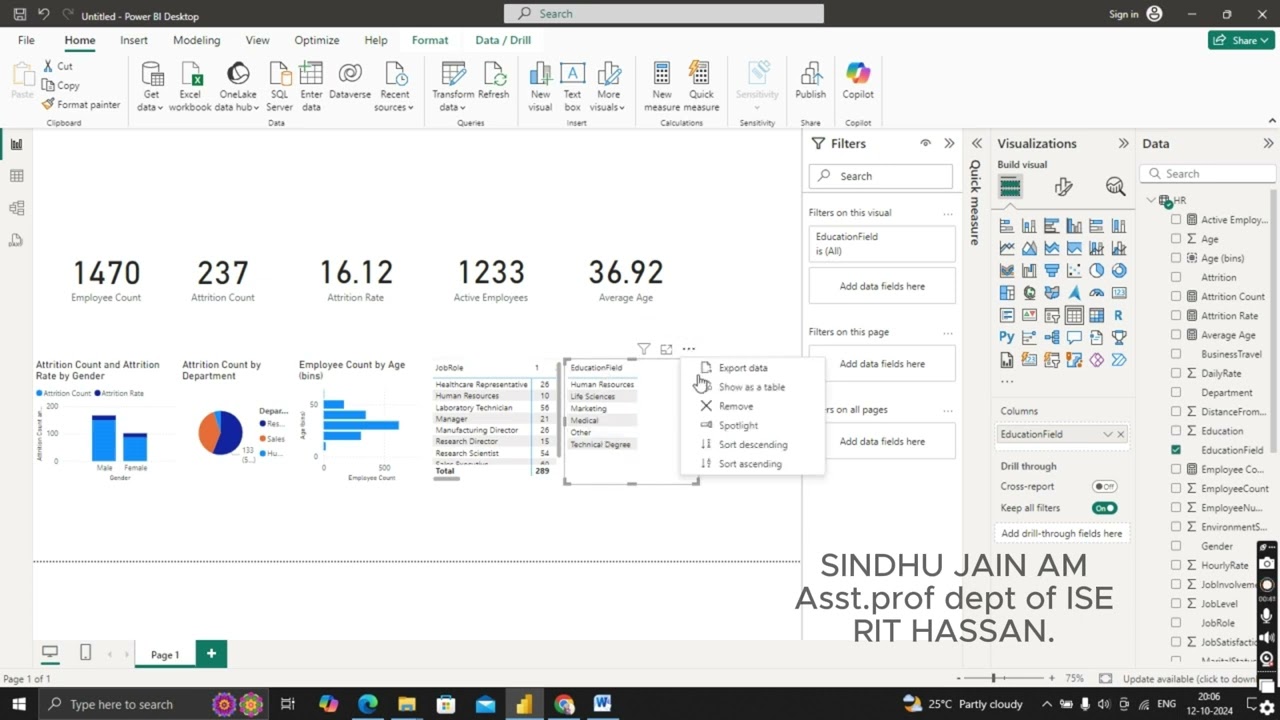
Task: Check the Age field checkbox
Action: pyautogui.click(x=1176, y=239)
